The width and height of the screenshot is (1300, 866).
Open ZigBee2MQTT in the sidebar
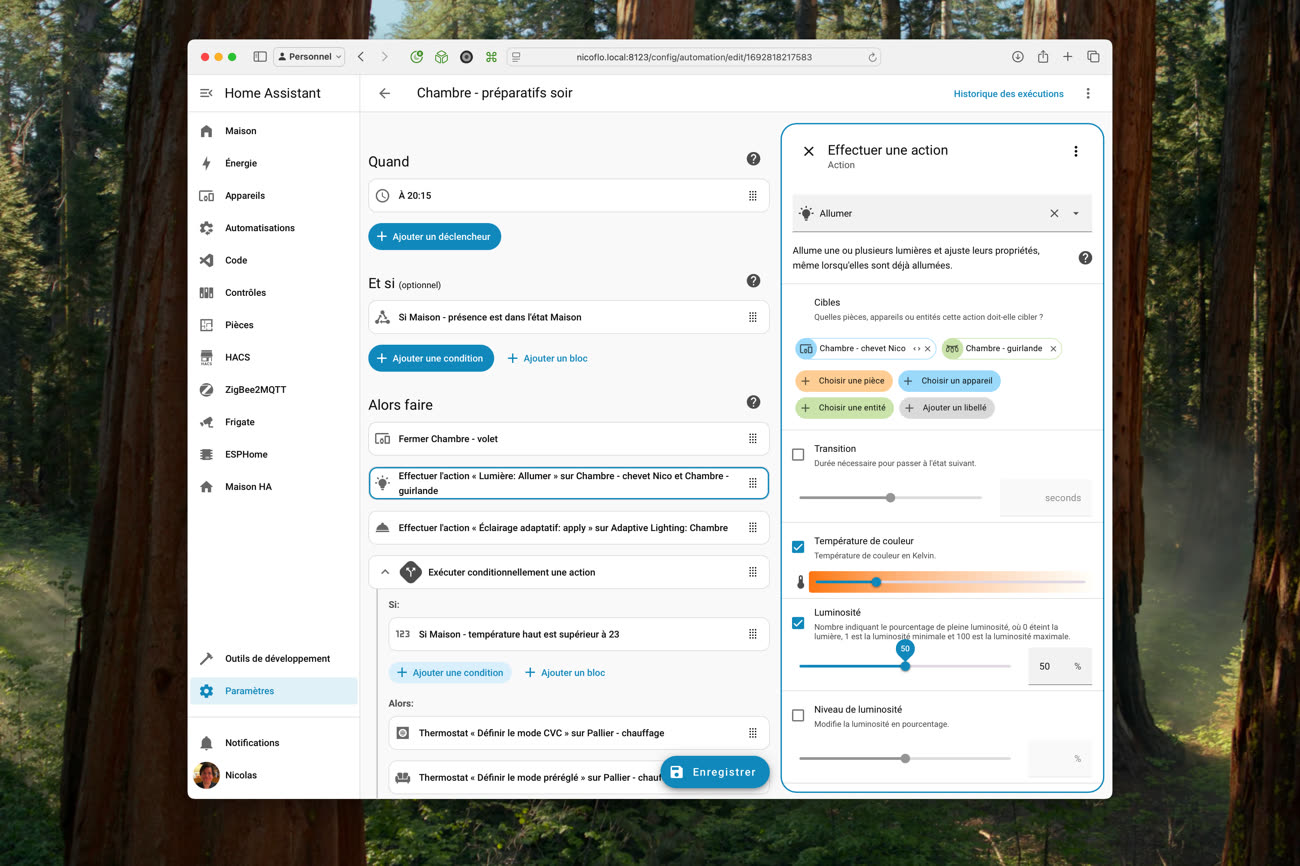(x=273, y=390)
